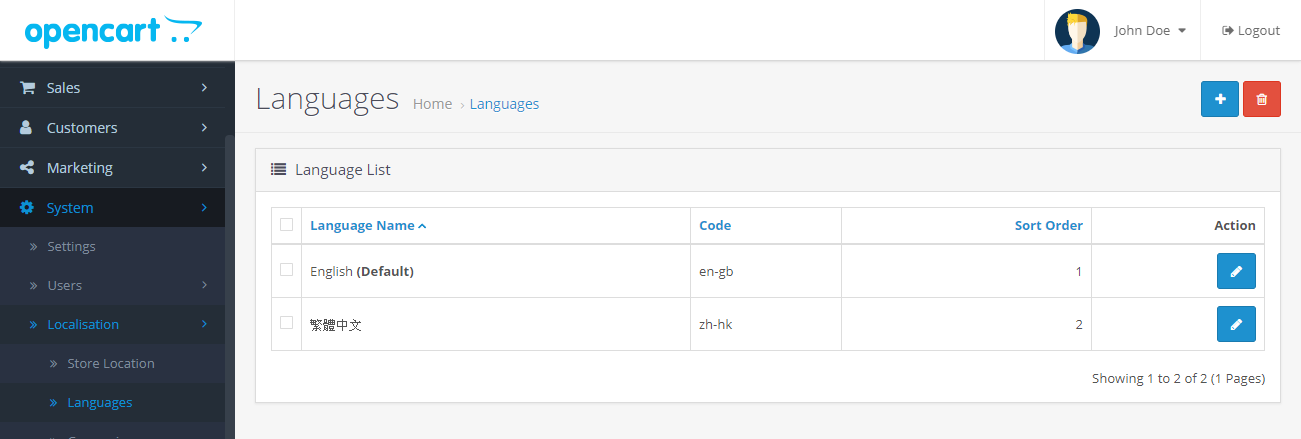The height and width of the screenshot is (439, 1301).
Task: Click the Languages breadcrumb link
Action: [x=504, y=104]
